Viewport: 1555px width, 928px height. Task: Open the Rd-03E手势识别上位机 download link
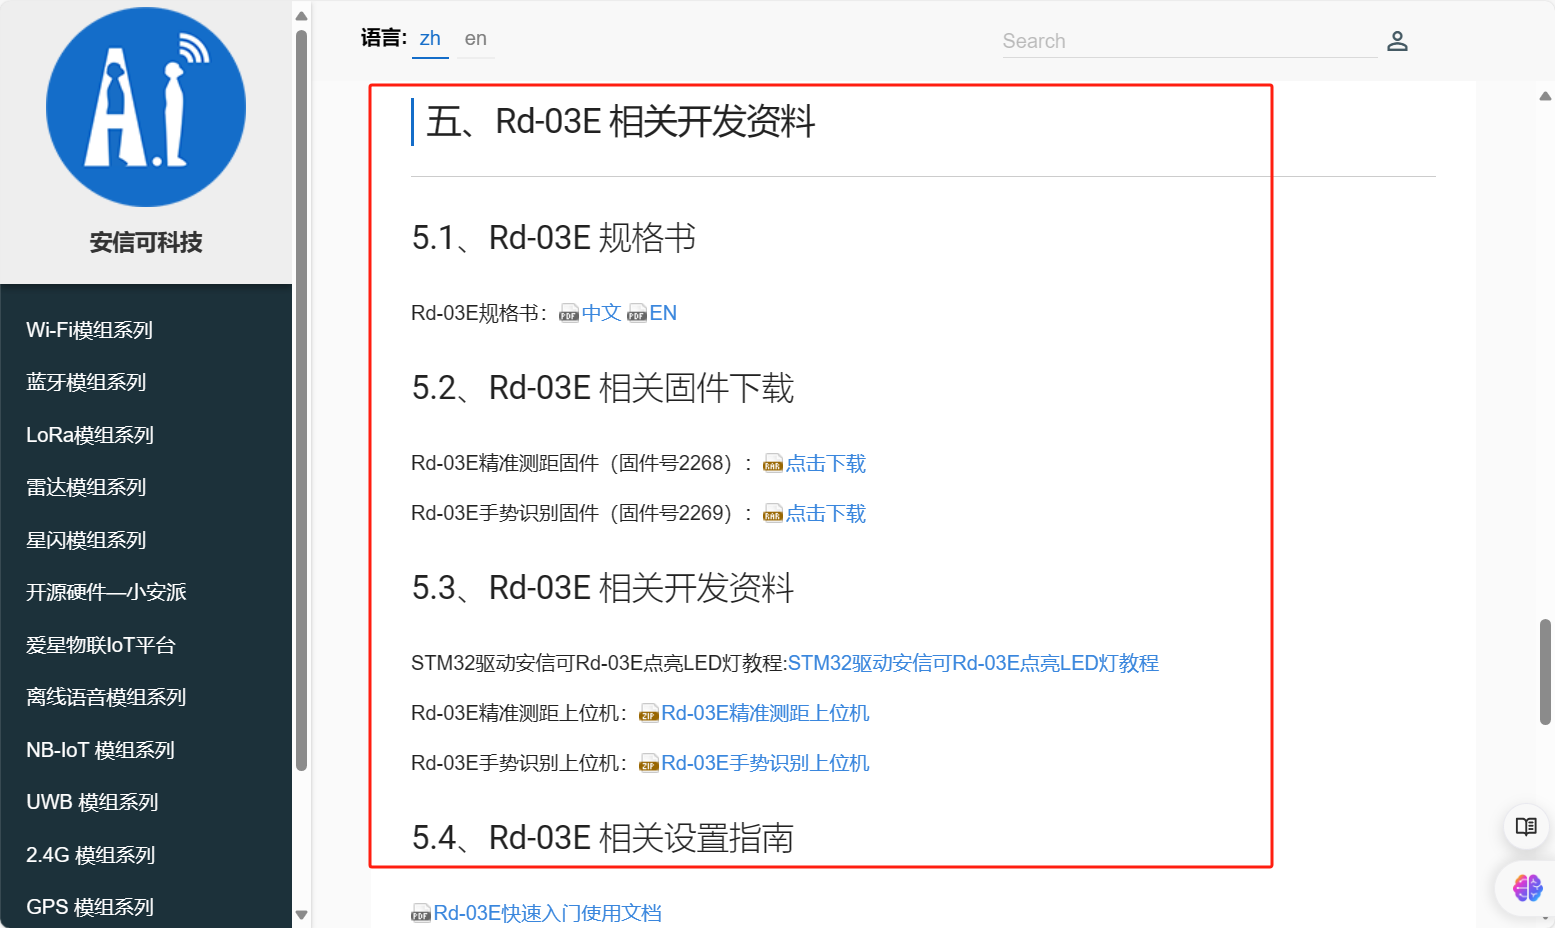click(x=766, y=763)
